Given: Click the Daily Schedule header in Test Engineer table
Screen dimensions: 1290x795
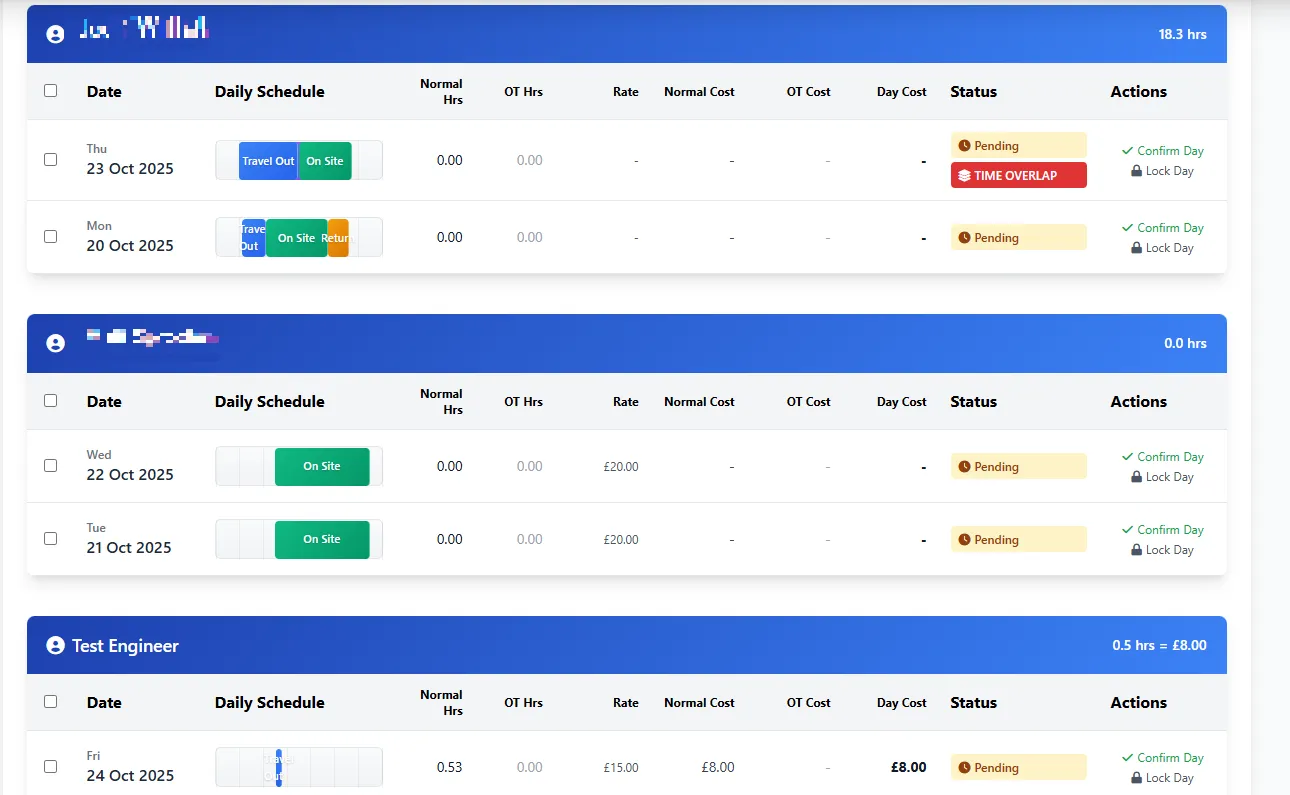Looking at the screenshot, I should click(x=269, y=702).
